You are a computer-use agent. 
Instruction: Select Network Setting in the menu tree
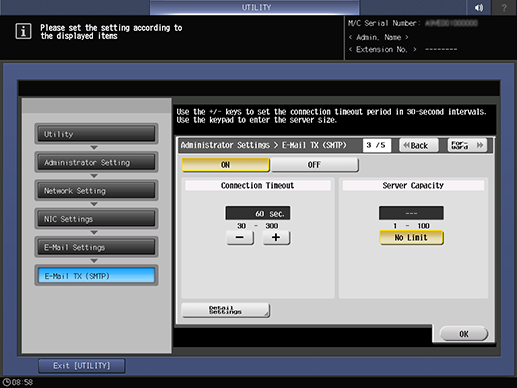96,191
